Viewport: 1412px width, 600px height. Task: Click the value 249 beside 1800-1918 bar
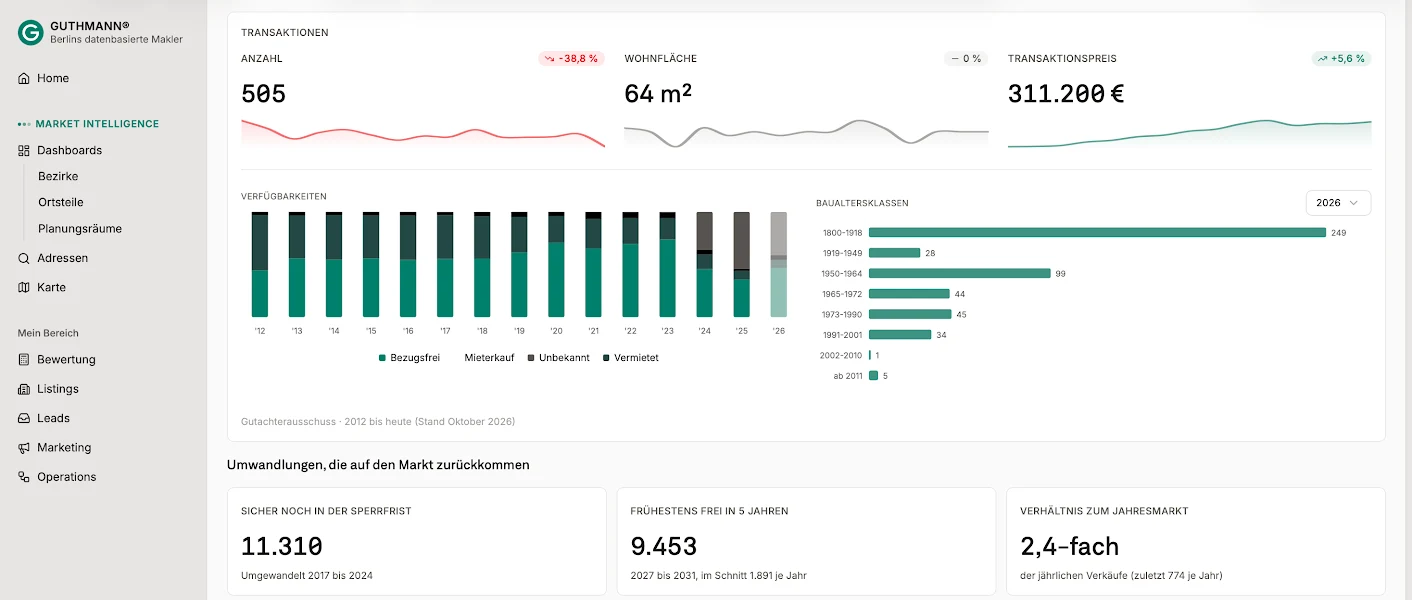pos(1339,232)
